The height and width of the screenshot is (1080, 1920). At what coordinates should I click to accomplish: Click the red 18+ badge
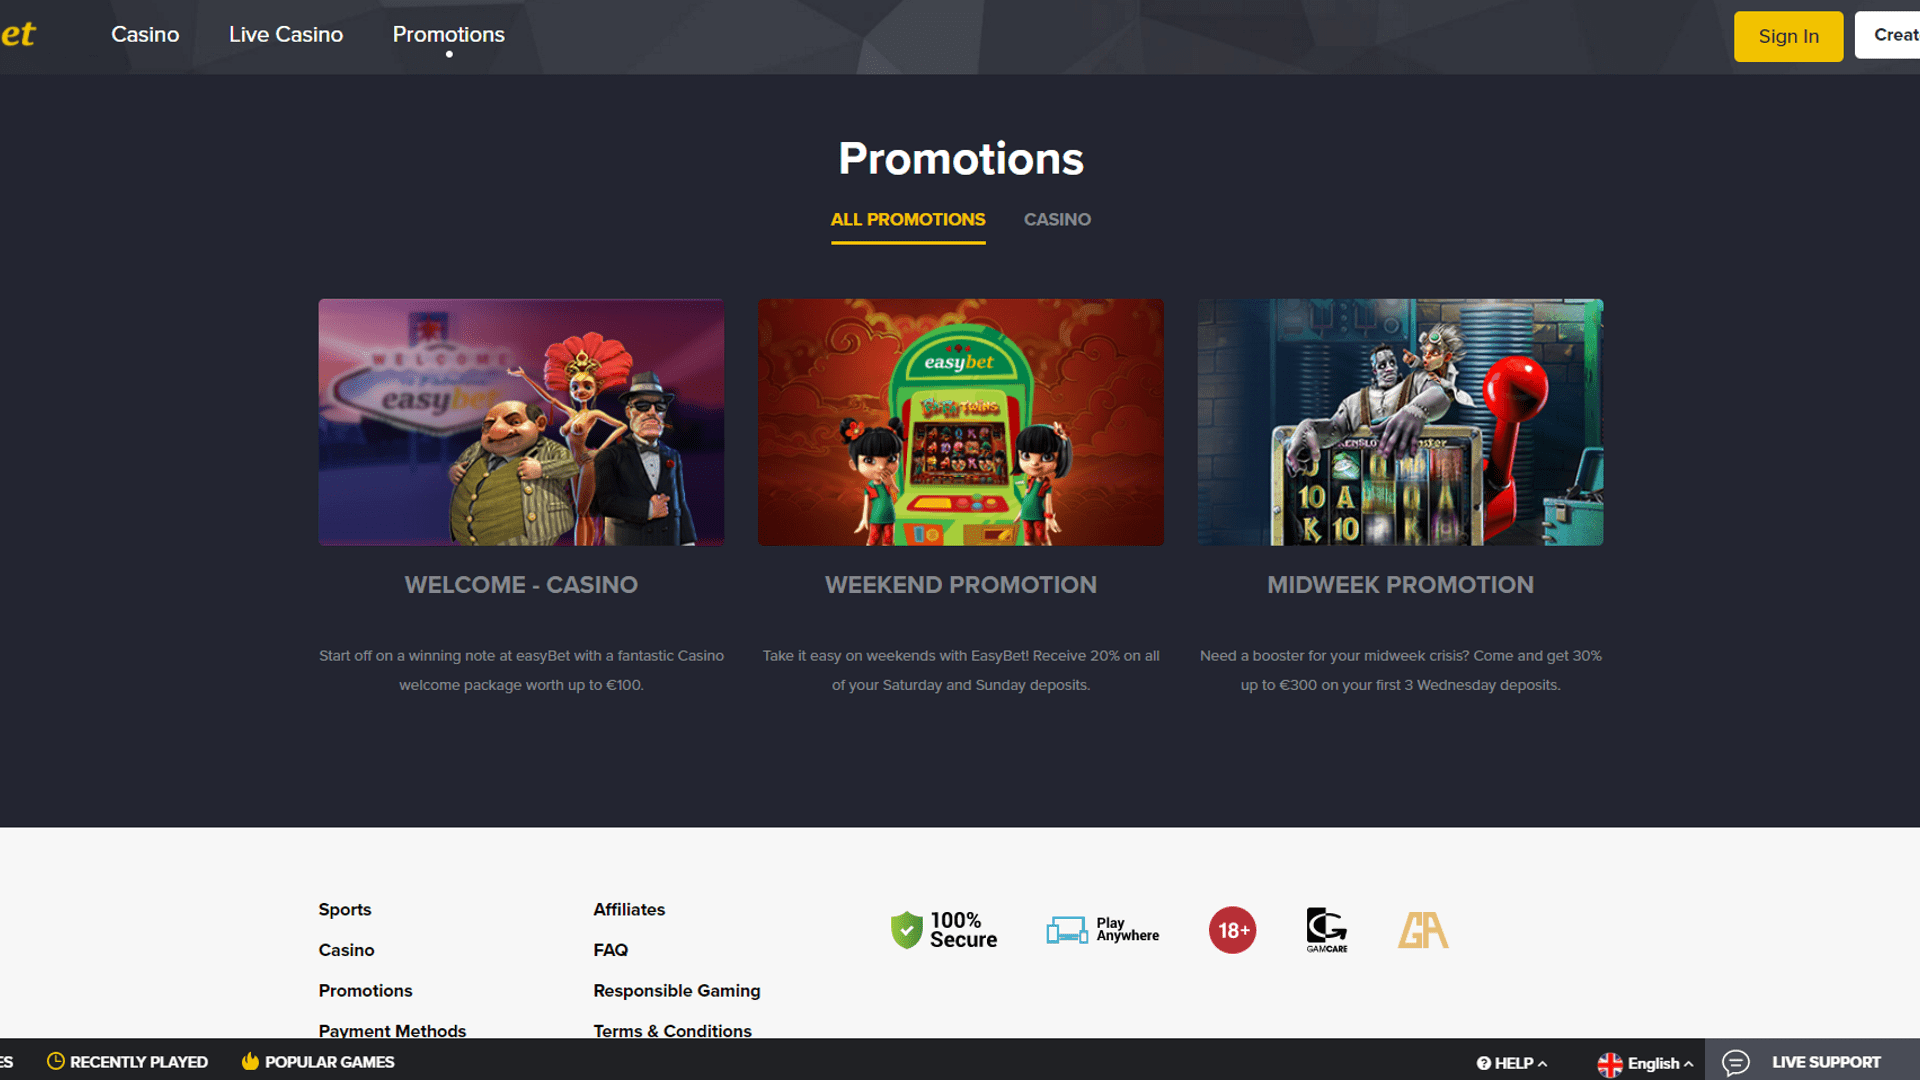pos(1232,930)
